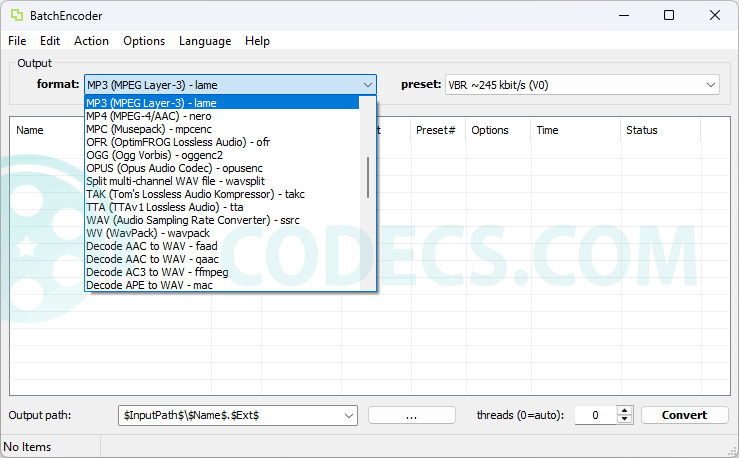The width and height of the screenshot is (739, 458).
Task: Minimize the BatchEncoder window
Action: pos(624,16)
